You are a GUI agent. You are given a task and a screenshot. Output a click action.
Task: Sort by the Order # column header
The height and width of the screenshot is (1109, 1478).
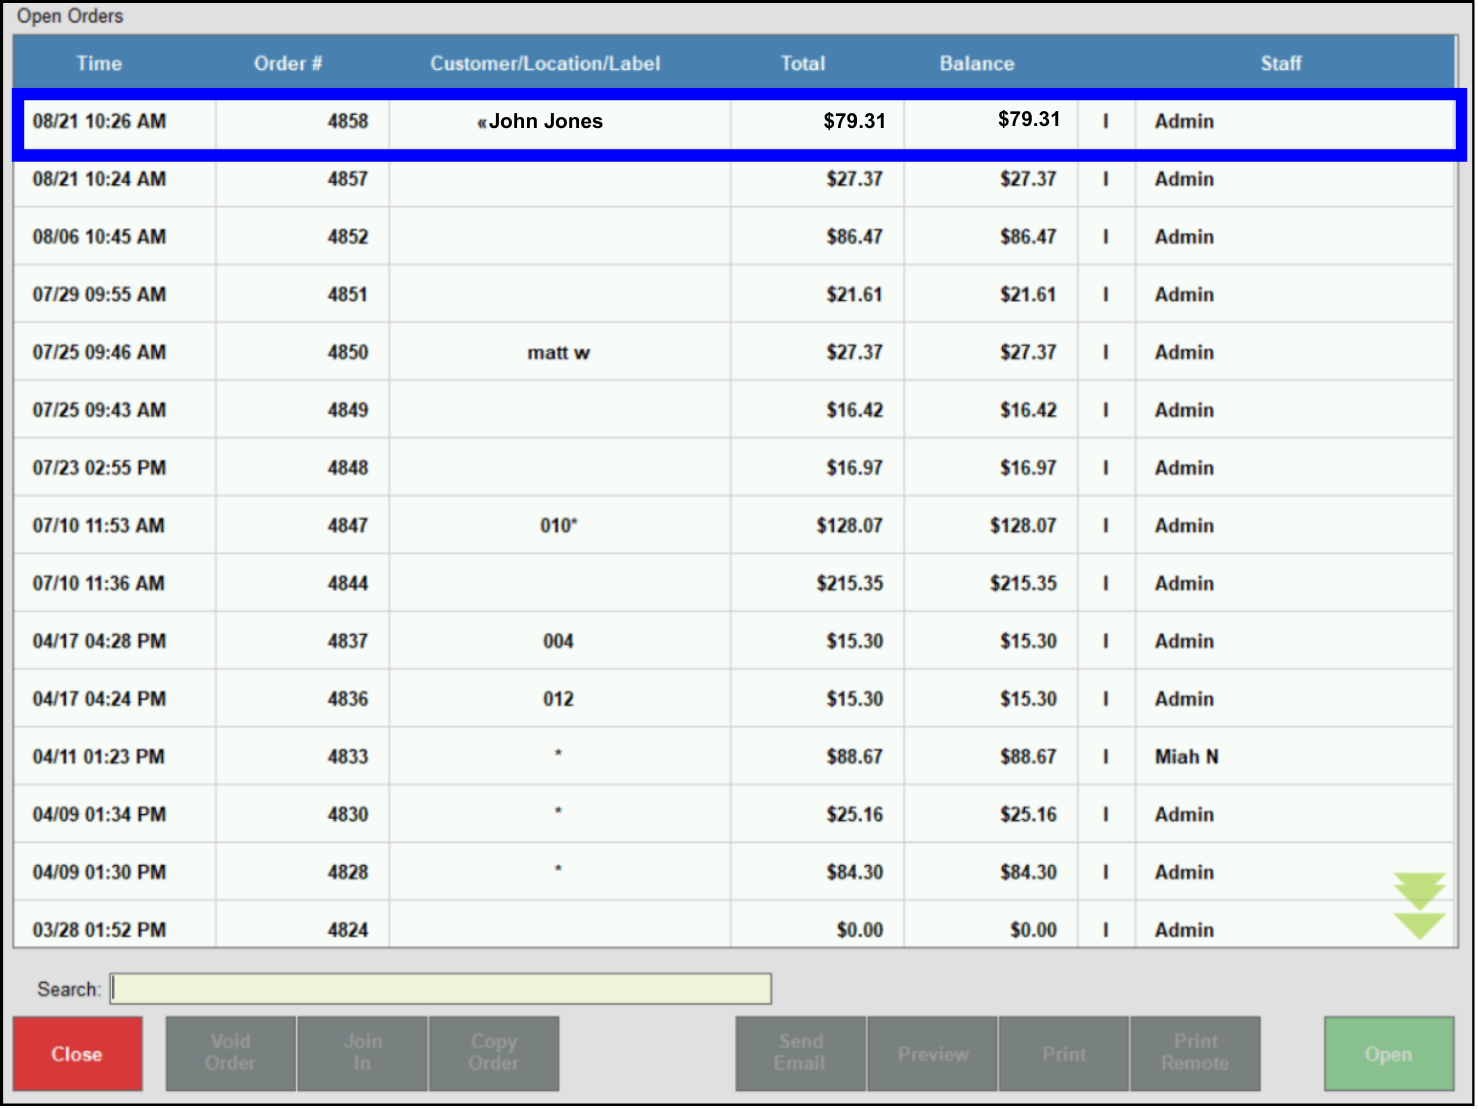click(x=288, y=63)
